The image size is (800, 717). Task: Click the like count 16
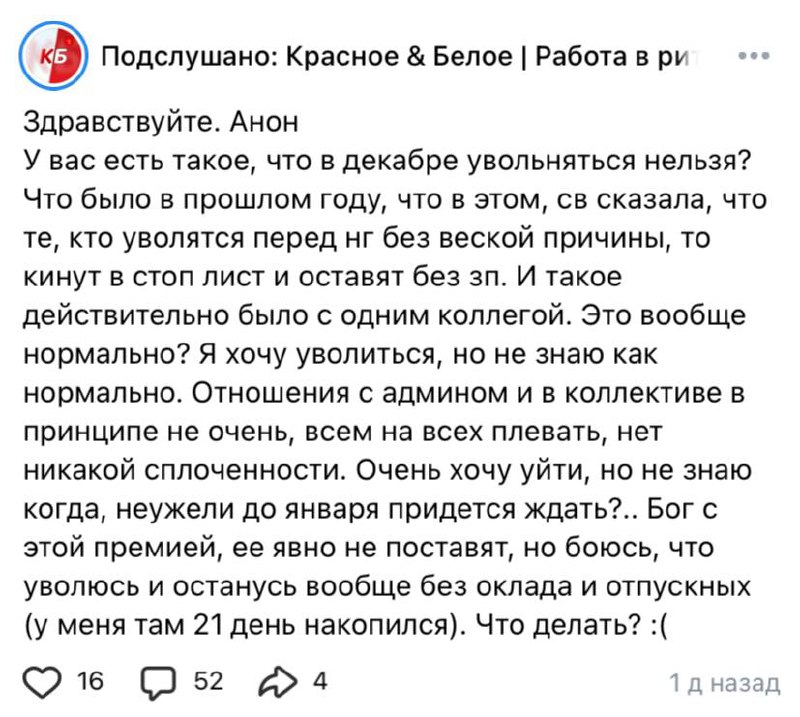pos(90,682)
